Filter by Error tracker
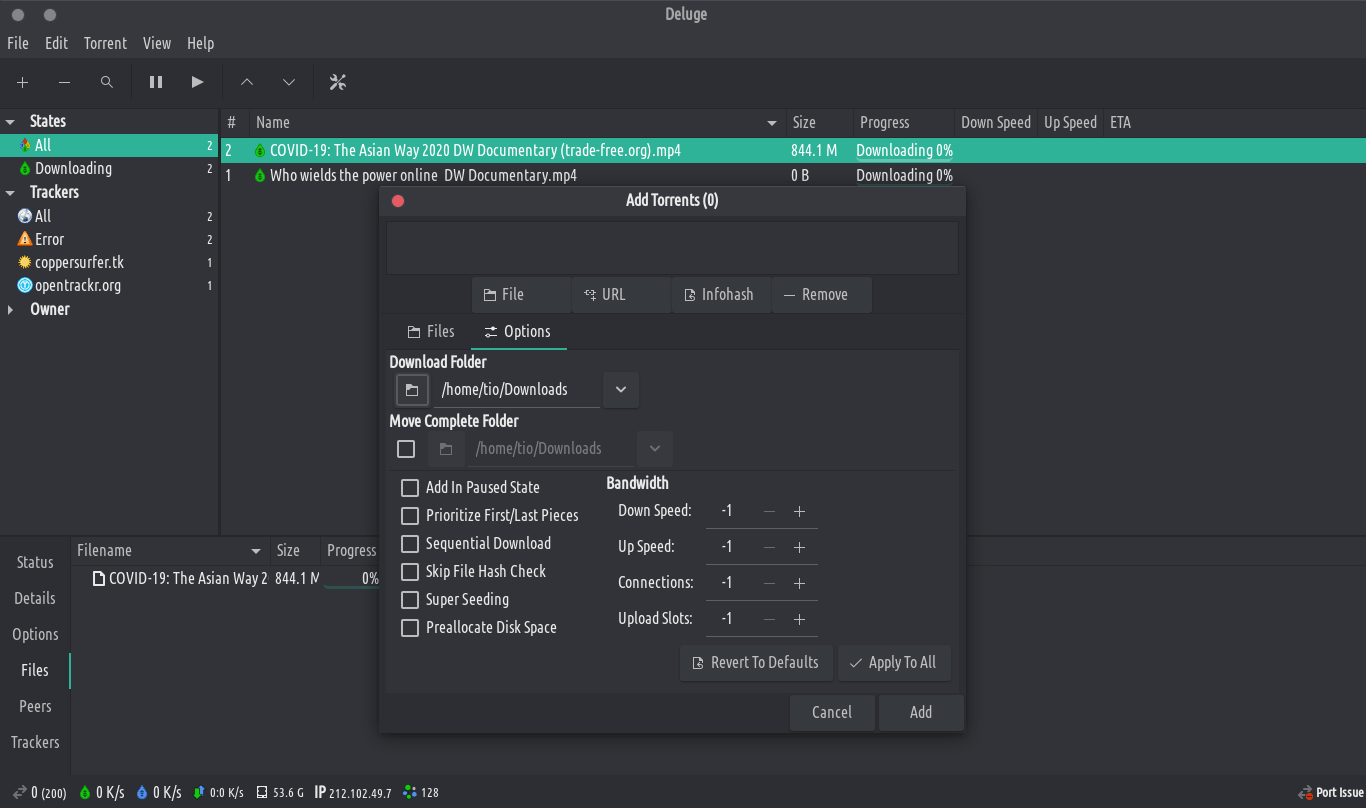Image resolution: width=1366 pixels, height=808 pixels. [109, 239]
